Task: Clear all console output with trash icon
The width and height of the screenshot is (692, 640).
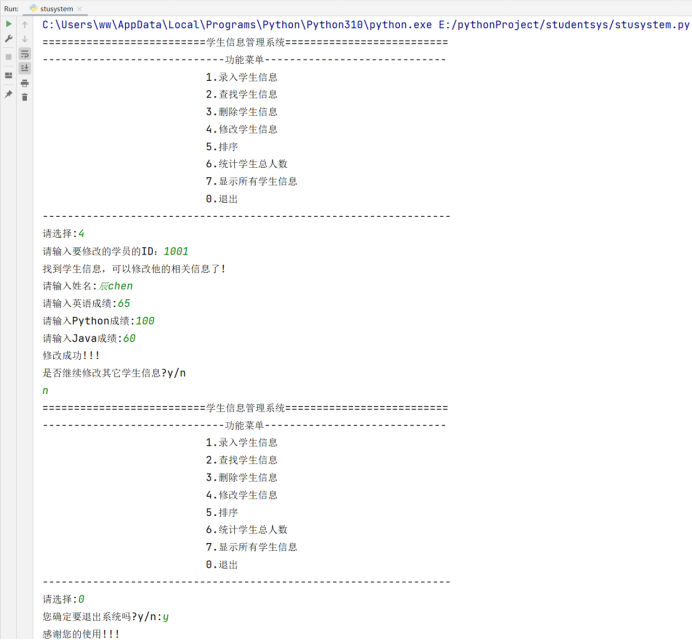Action: click(x=25, y=97)
